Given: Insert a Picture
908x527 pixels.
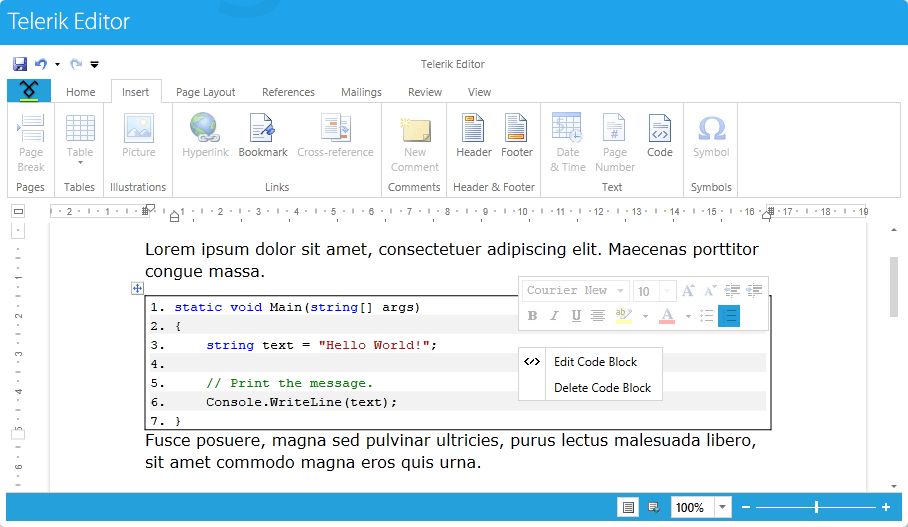Looking at the screenshot, I should tap(138, 136).
